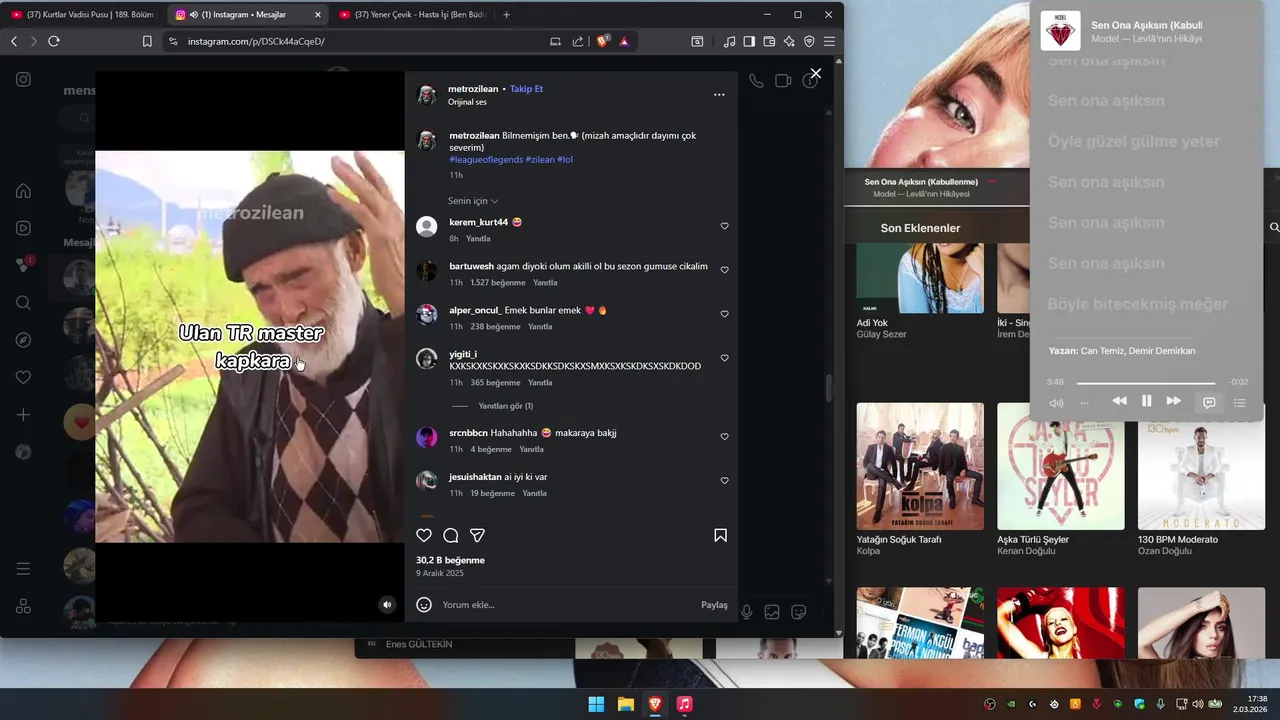Toggle lyrics button in mini player
This screenshot has height=720, width=1280.
(x=1209, y=402)
